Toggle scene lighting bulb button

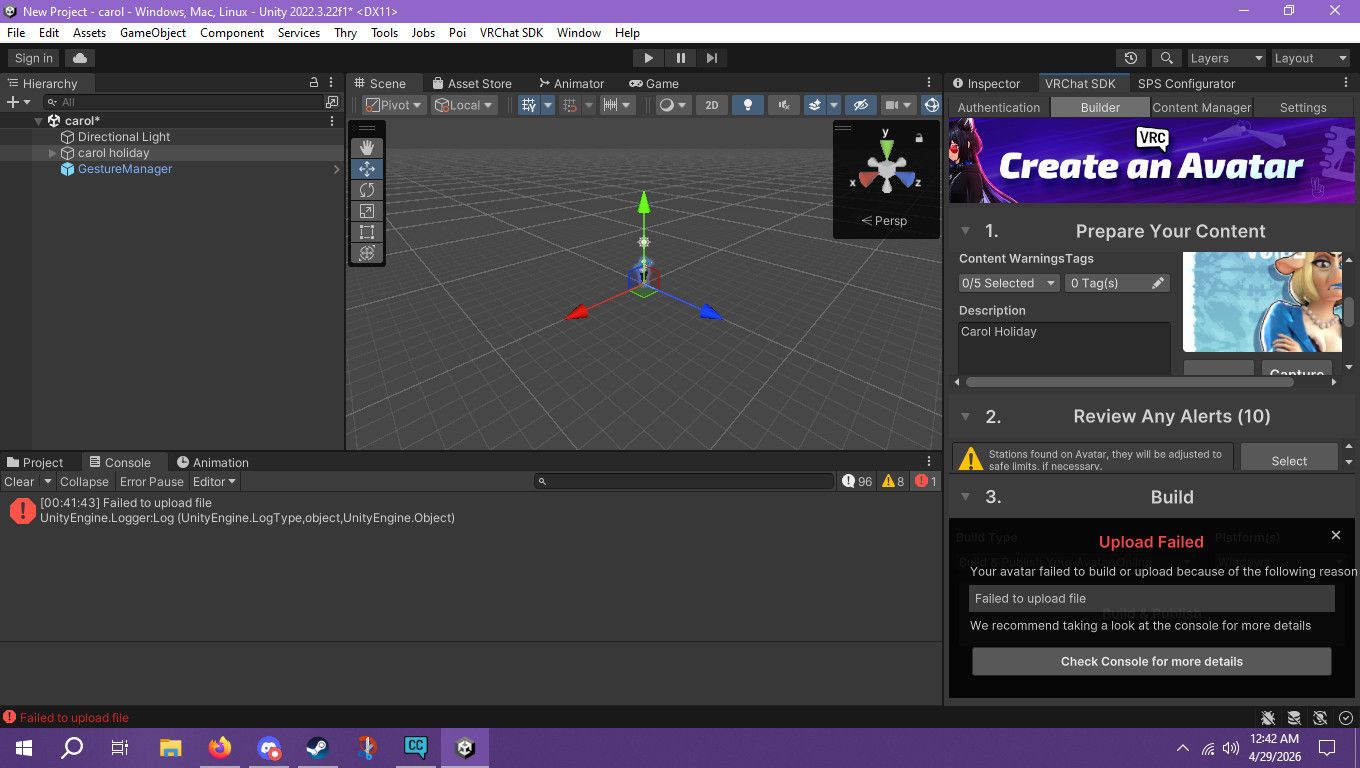[x=747, y=105]
